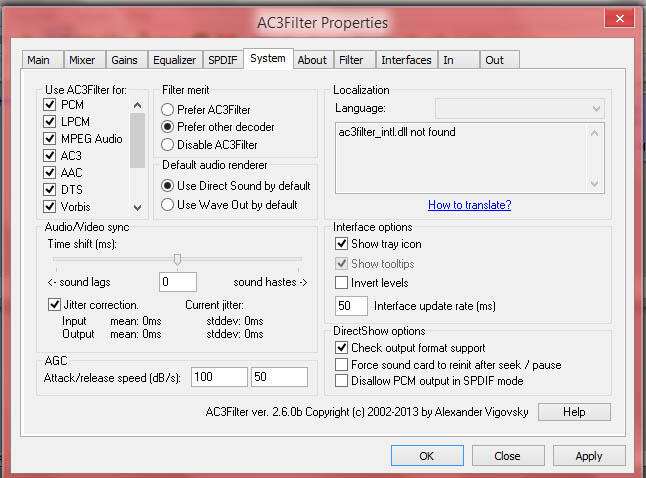Click the localization box down arrow

click(x=595, y=183)
